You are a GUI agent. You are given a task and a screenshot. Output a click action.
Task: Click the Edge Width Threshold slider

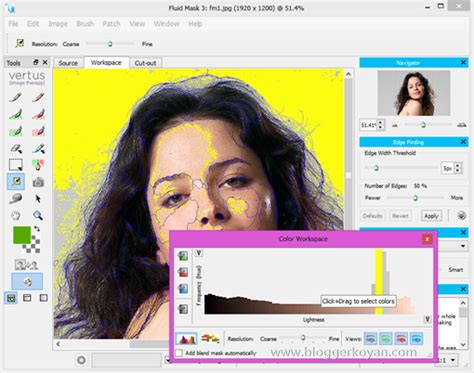coord(401,168)
